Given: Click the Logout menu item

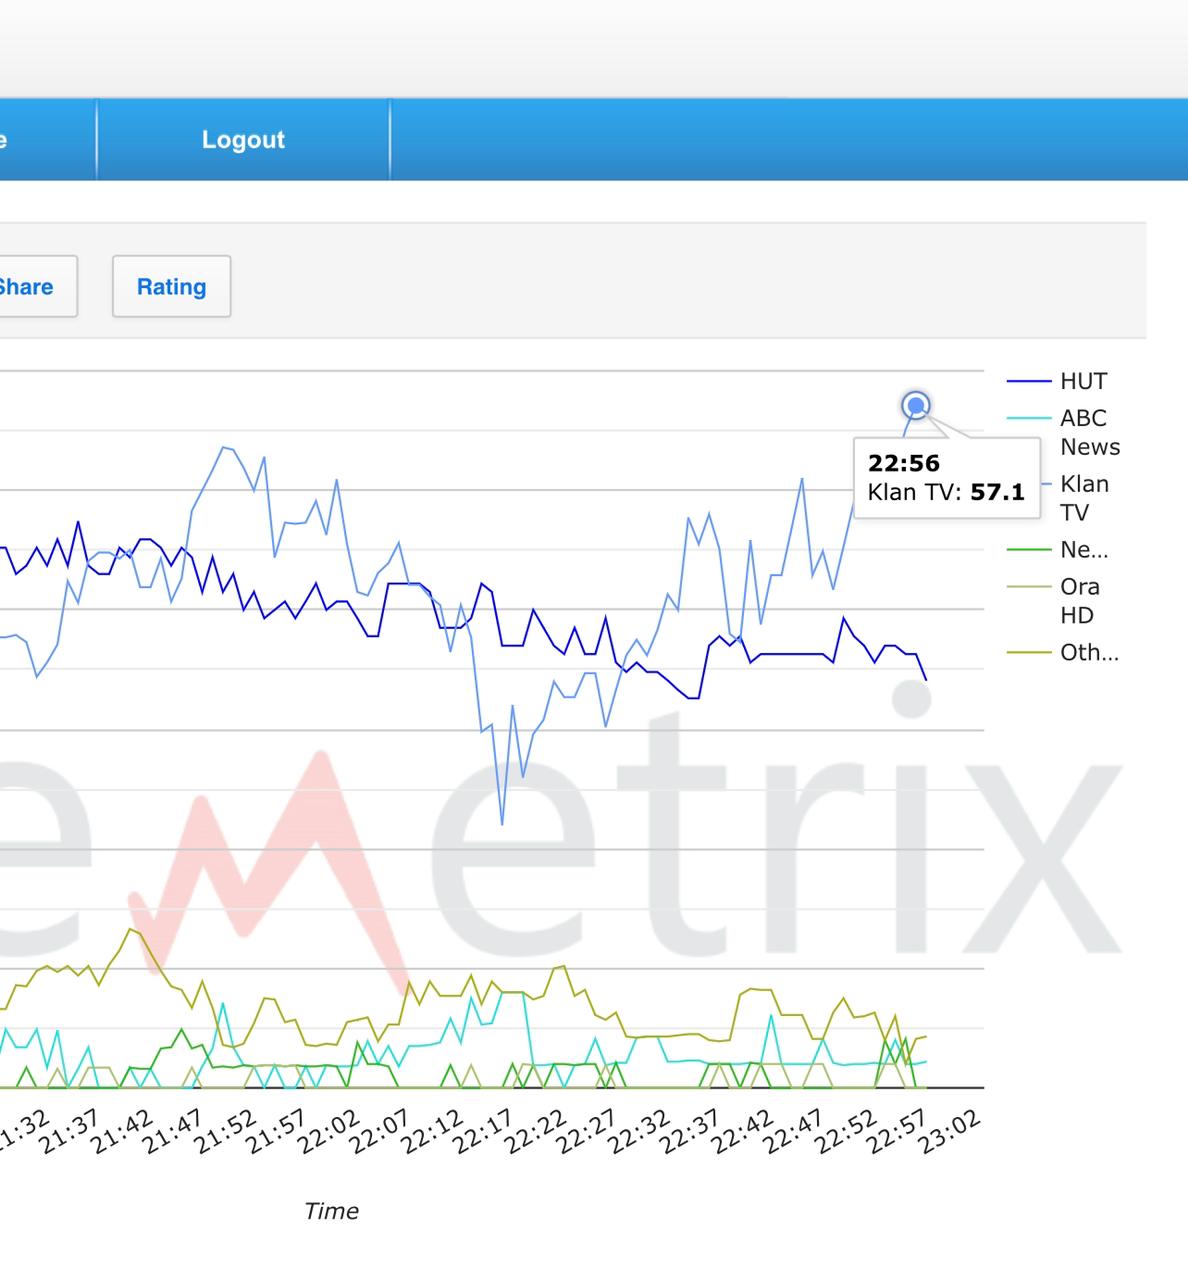Looking at the screenshot, I should tap(243, 140).
